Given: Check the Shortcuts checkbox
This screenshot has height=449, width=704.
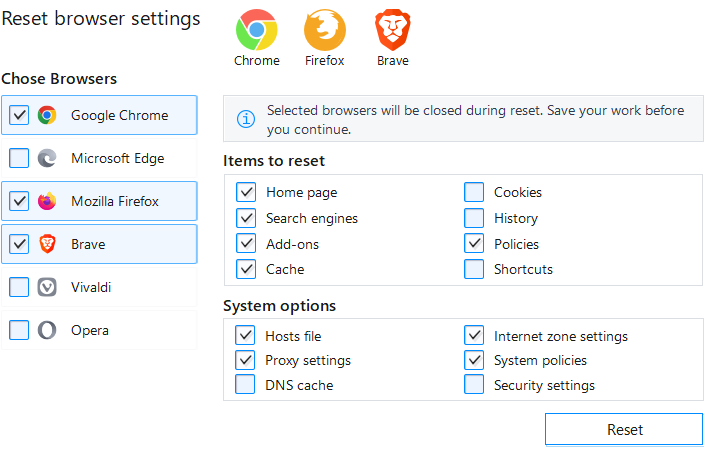Looking at the screenshot, I should coord(474,269).
